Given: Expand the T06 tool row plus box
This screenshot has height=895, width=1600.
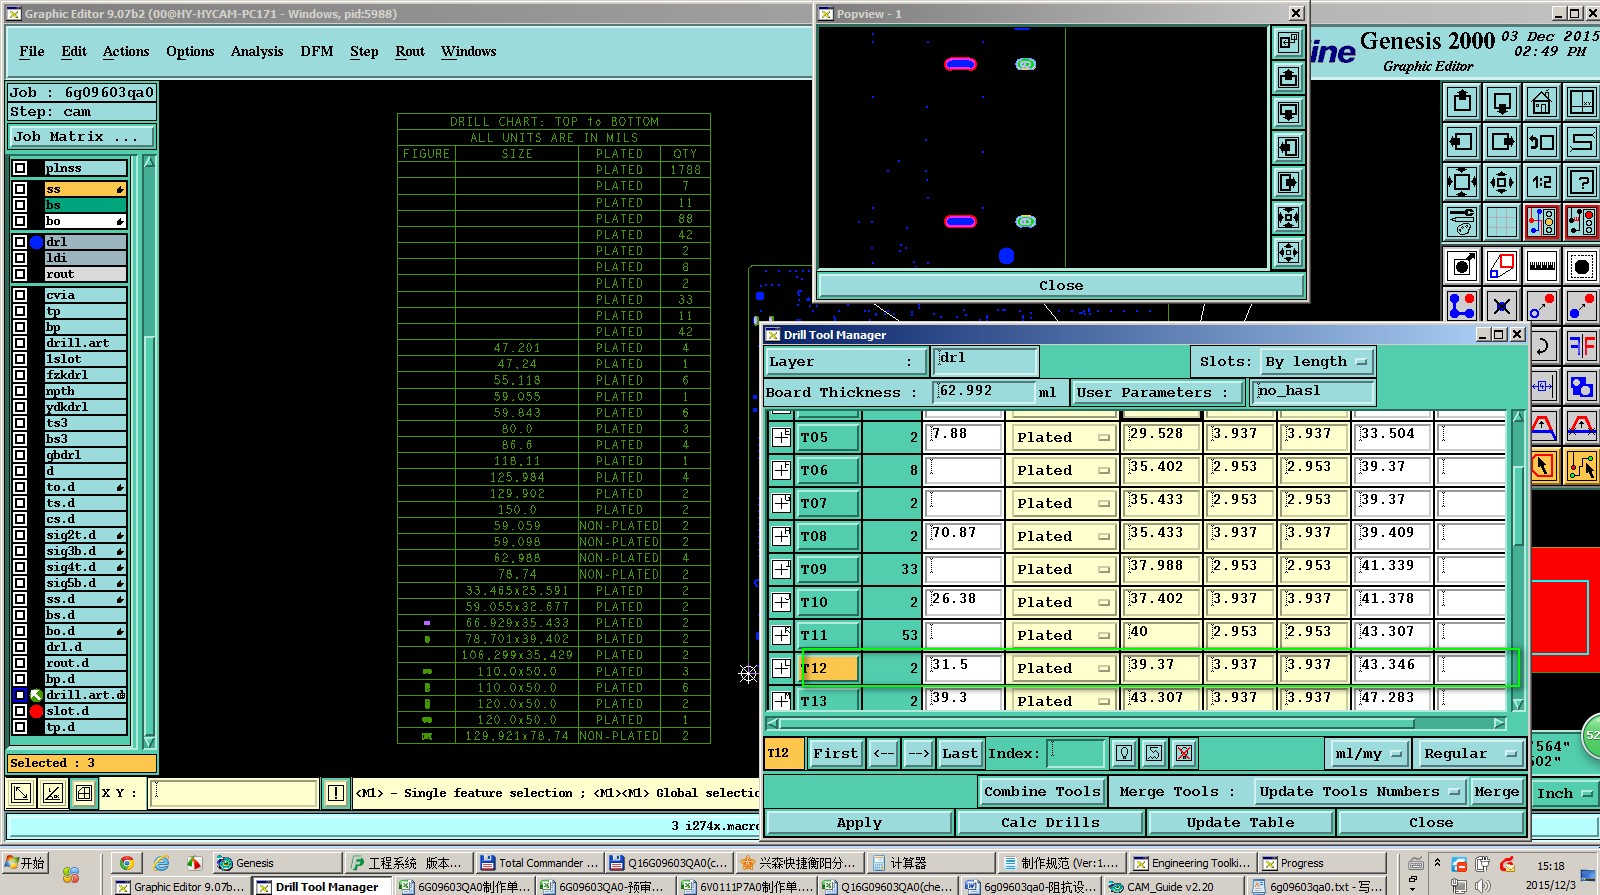Looking at the screenshot, I should point(781,470).
